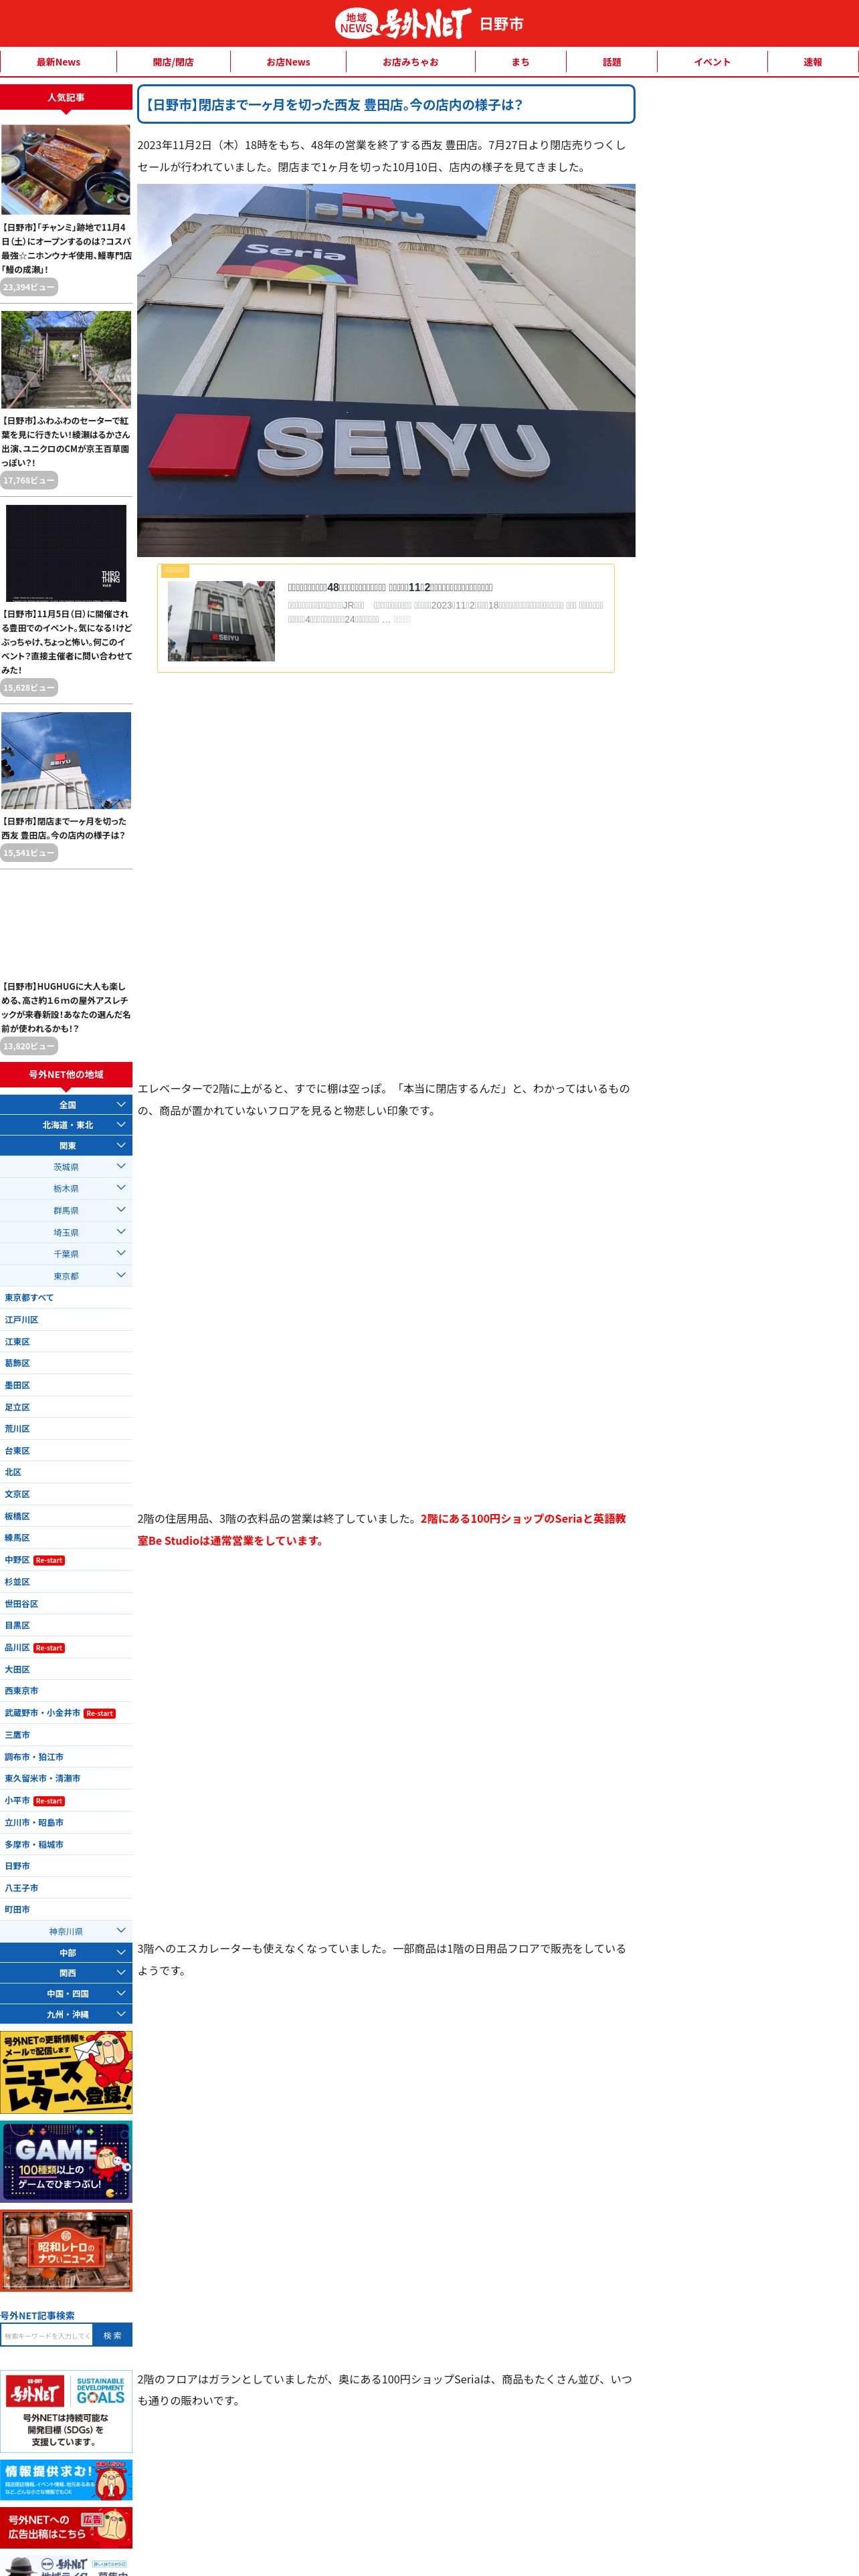The height and width of the screenshot is (2576, 859).
Task: Collapse the 関東 region row
Action: coord(66,1145)
